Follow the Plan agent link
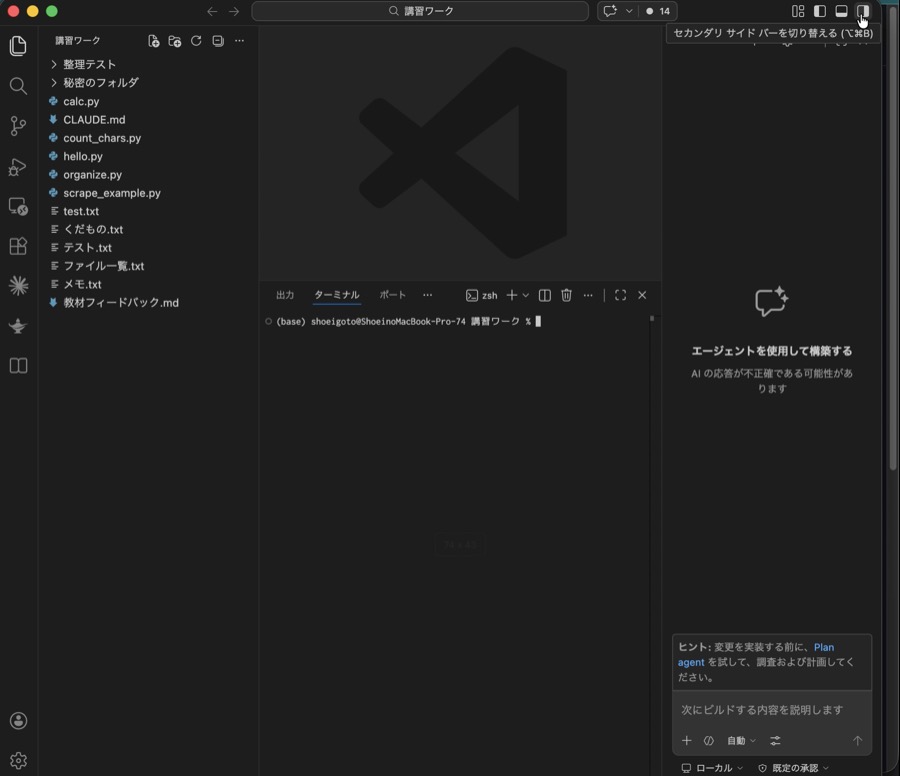This screenshot has height=776, width=900. [x=756, y=654]
